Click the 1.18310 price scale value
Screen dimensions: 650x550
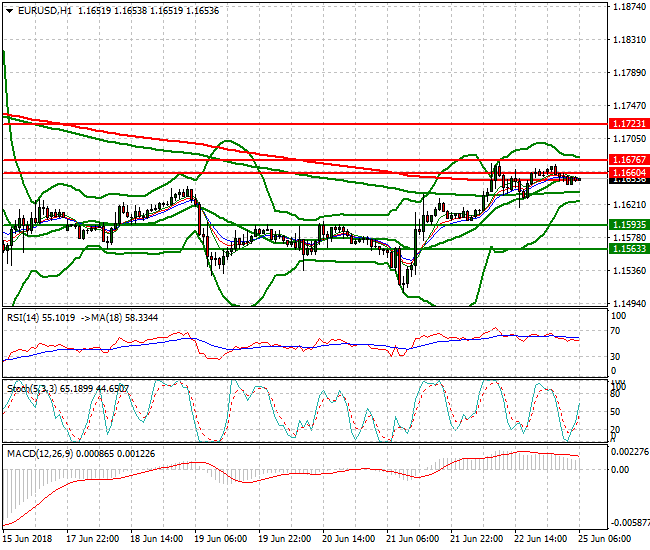(x=629, y=39)
